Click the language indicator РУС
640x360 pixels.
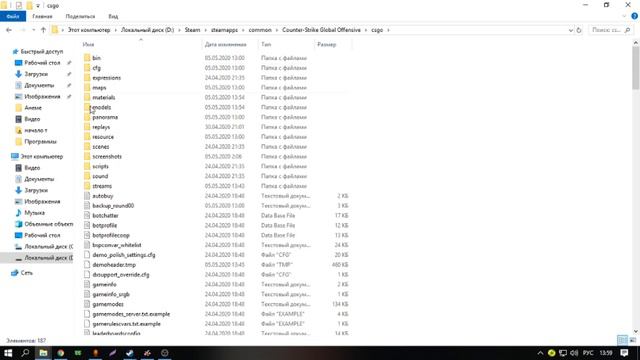(588, 353)
